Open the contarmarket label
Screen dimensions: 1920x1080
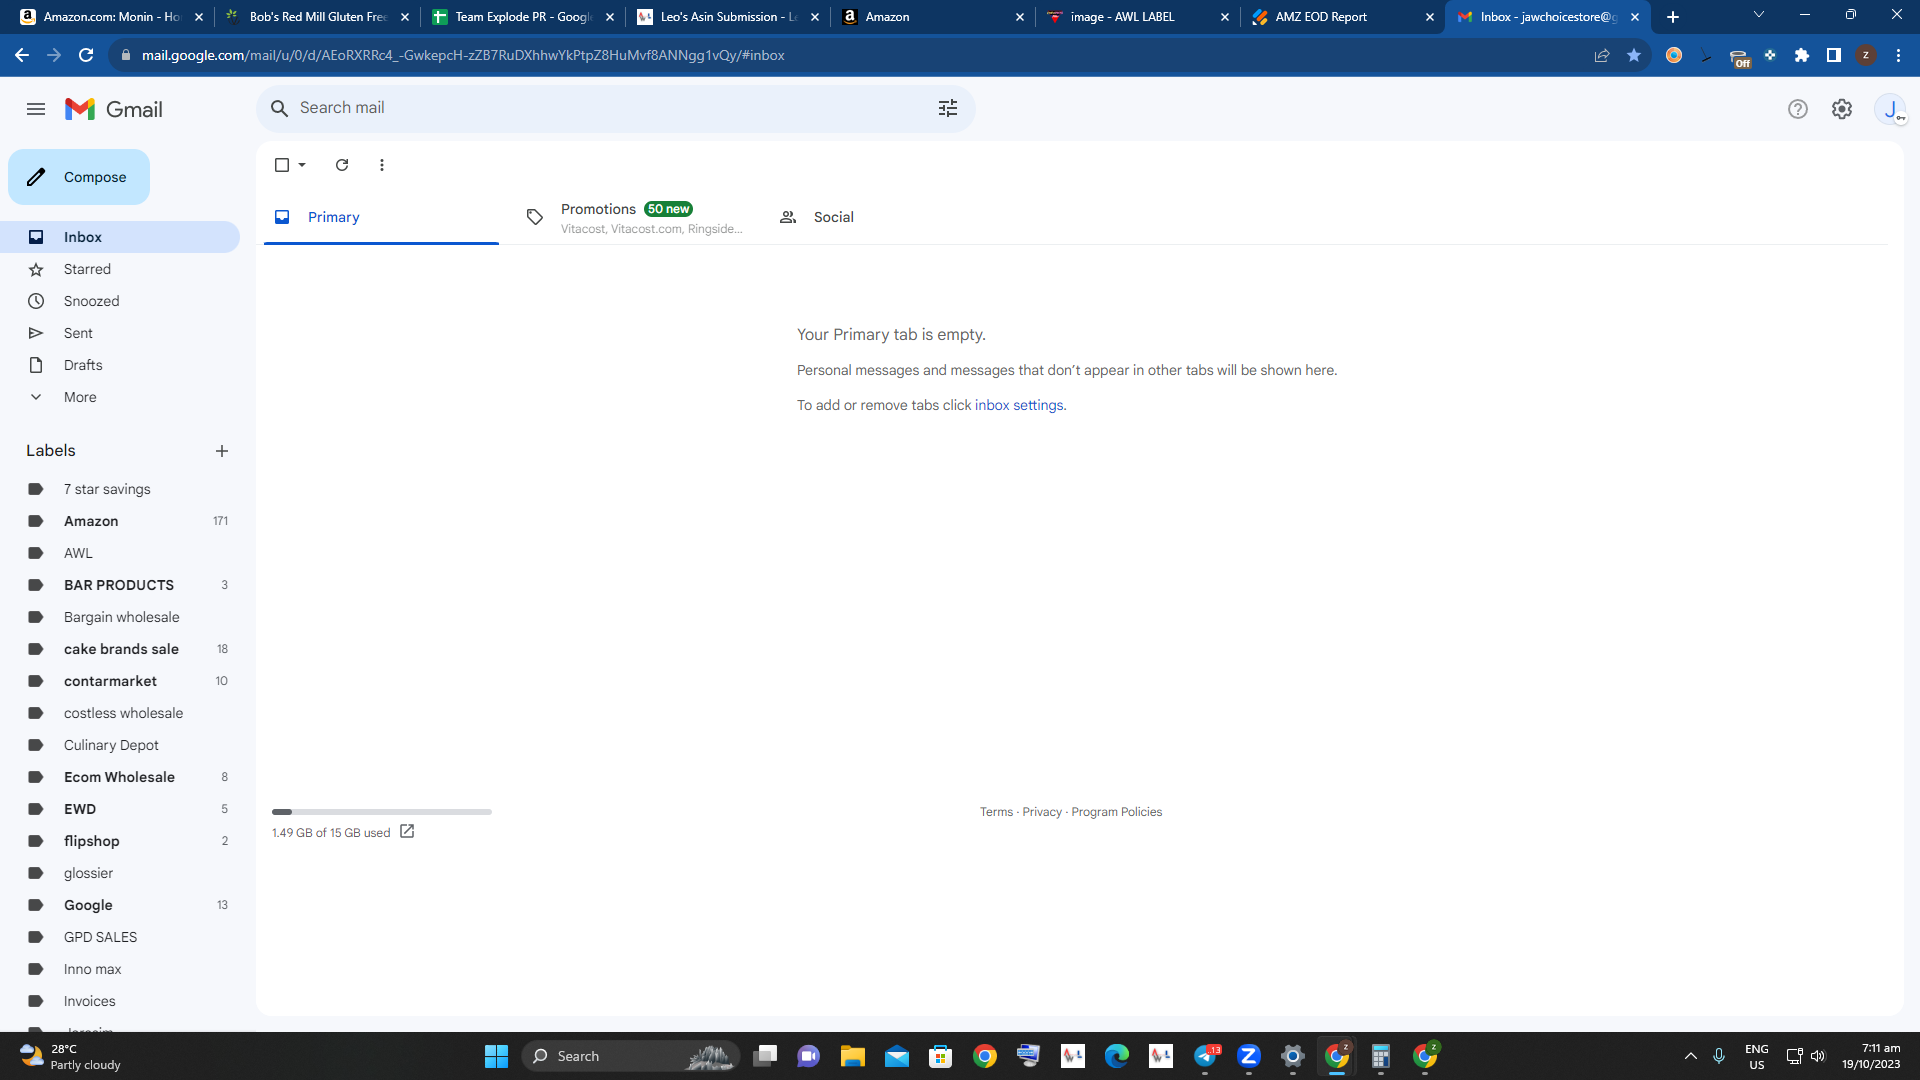(x=120, y=681)
